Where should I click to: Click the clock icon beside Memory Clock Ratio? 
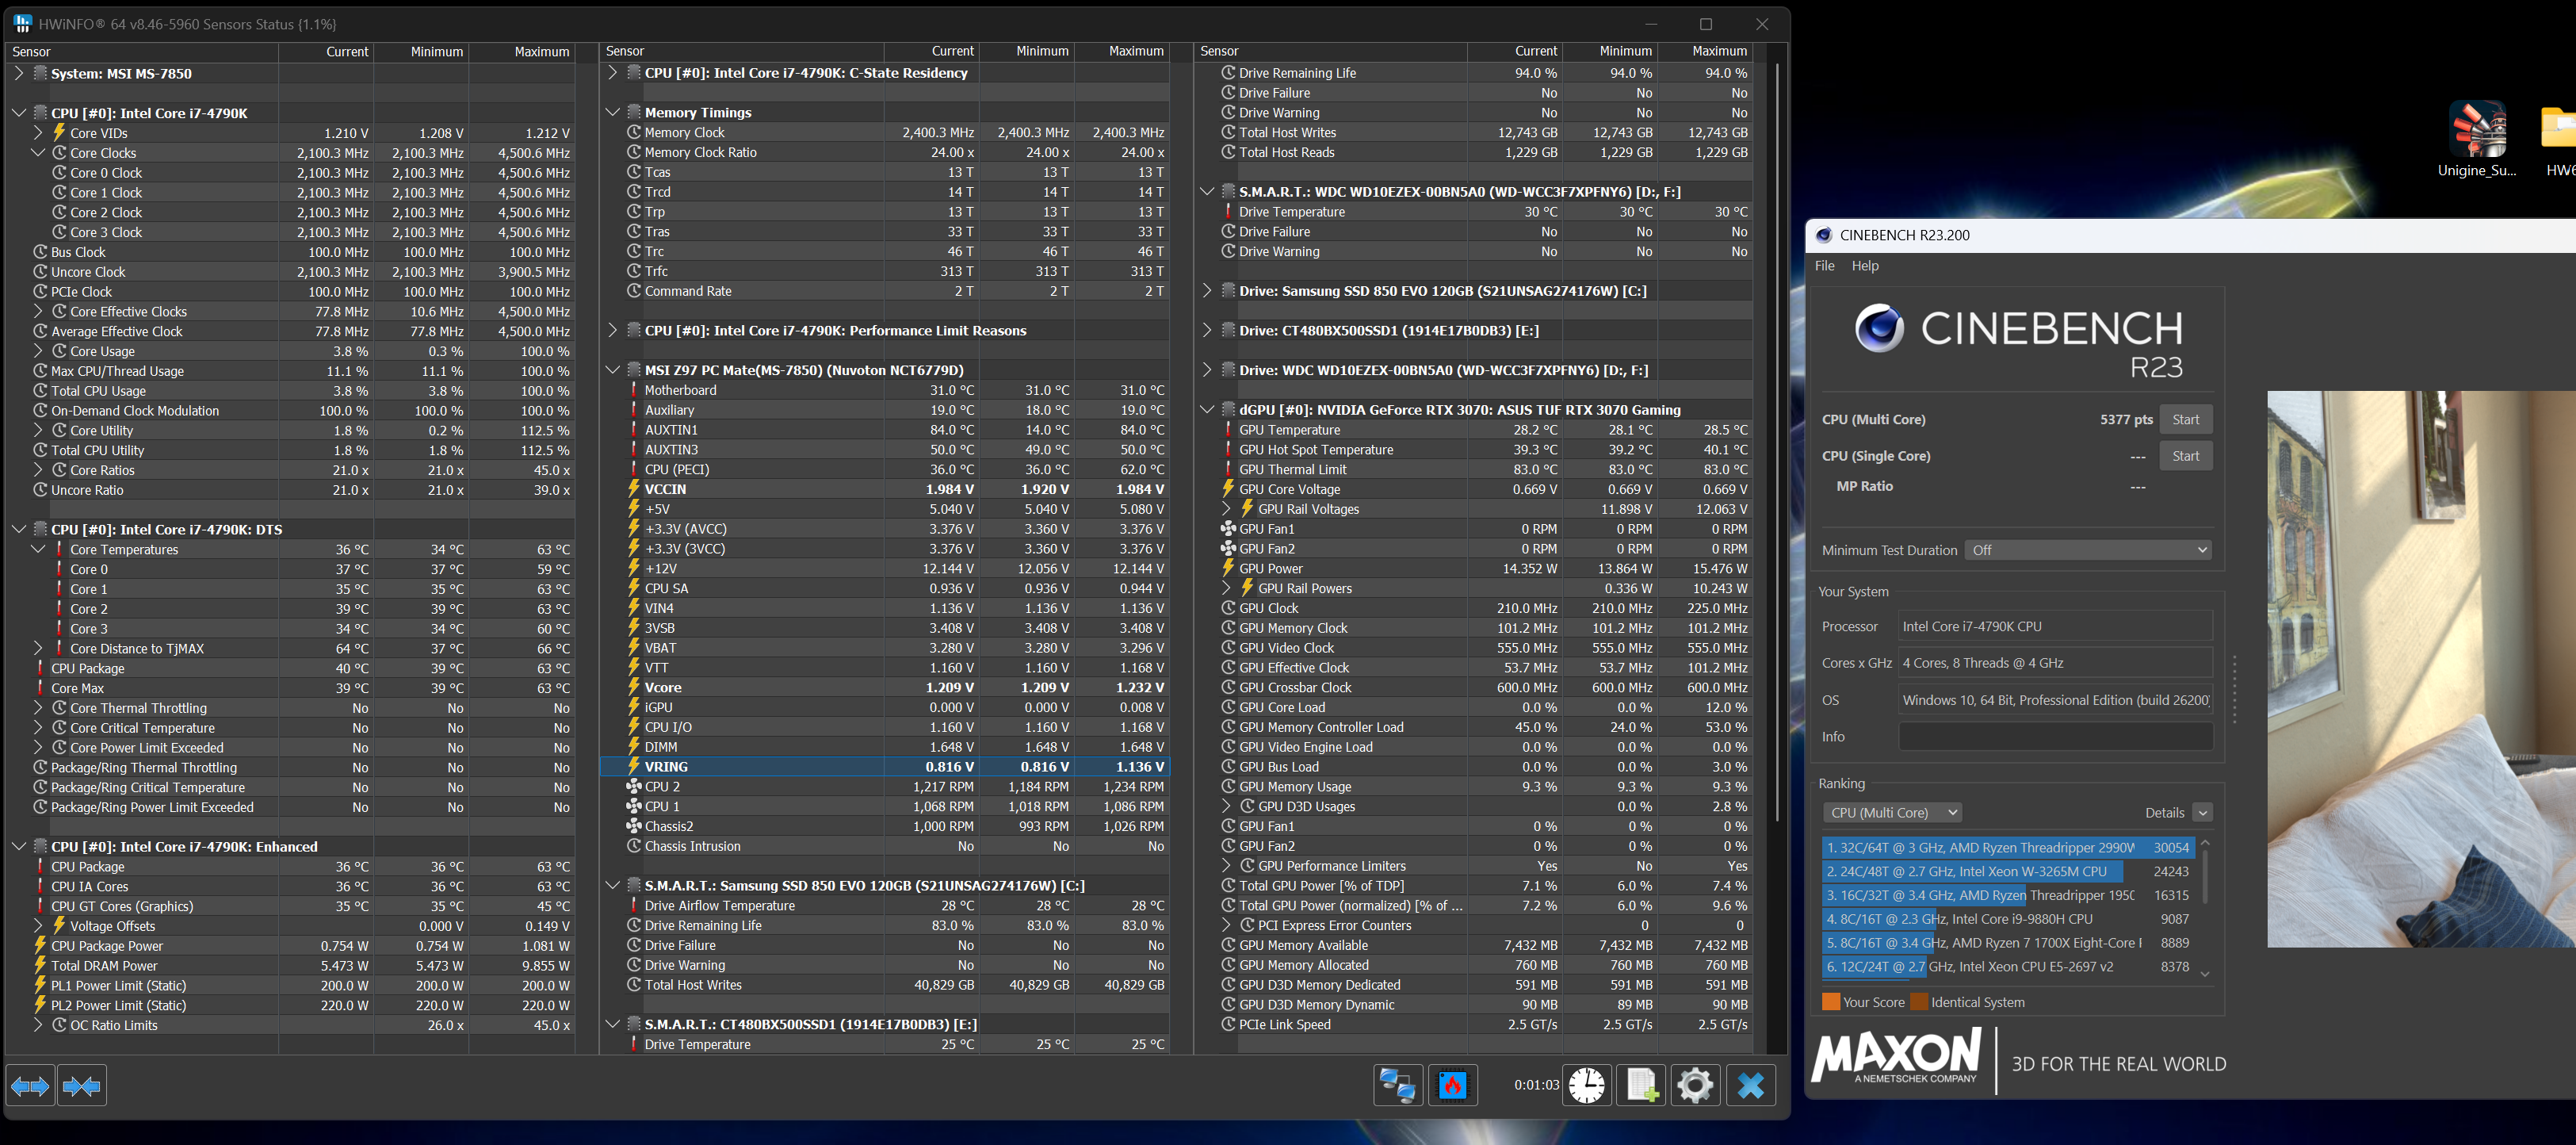634,152
